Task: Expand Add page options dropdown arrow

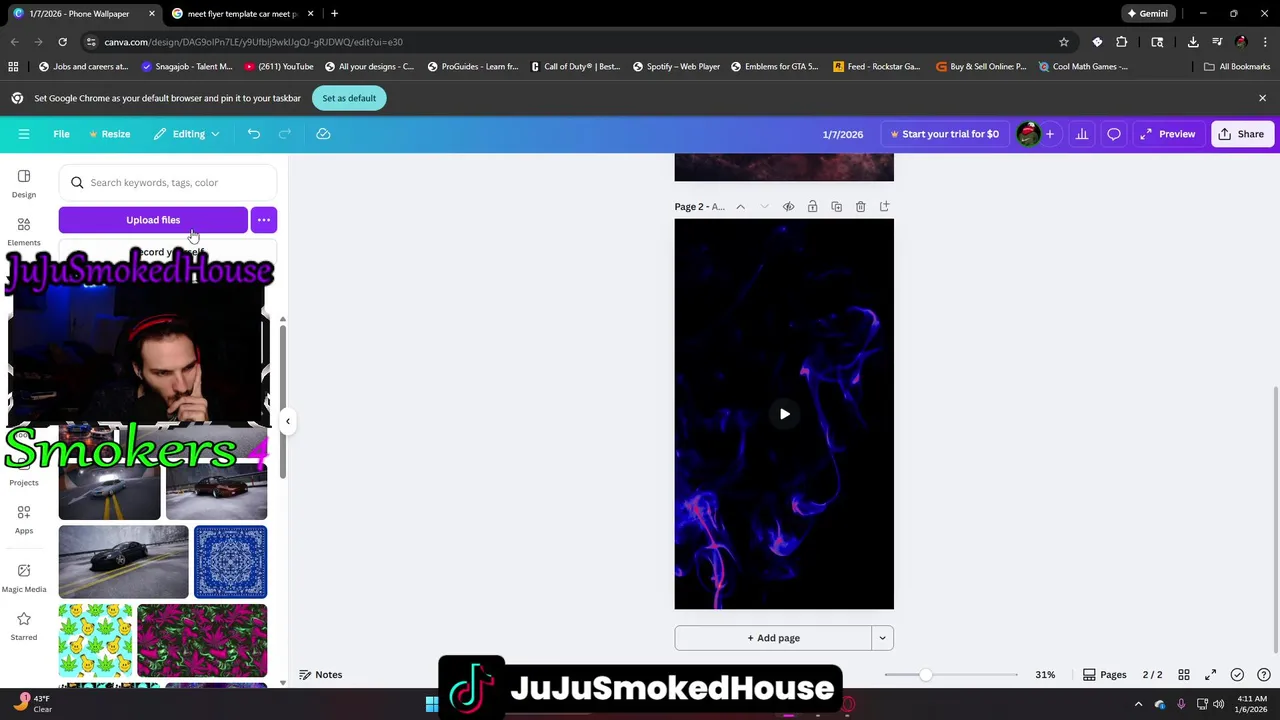Action: tap(882, 638)
